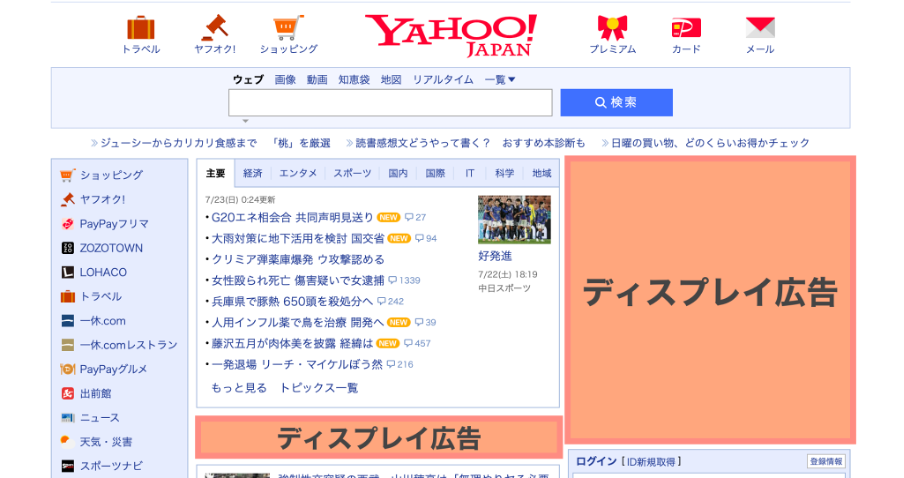Screen dimensions: 904x478
Task: Select the 画像 search tab
Action: click(285, 80)
